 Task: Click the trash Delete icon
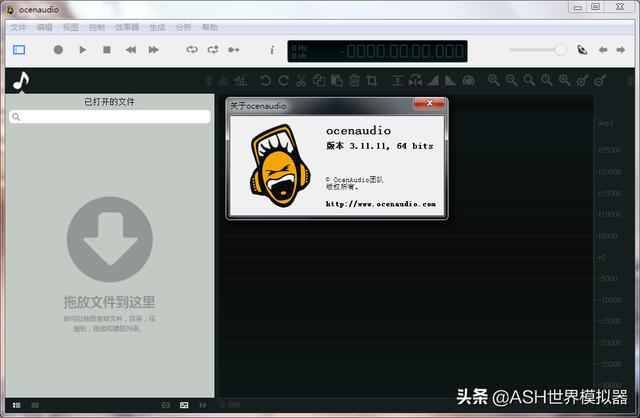click(x=354, y=80)
